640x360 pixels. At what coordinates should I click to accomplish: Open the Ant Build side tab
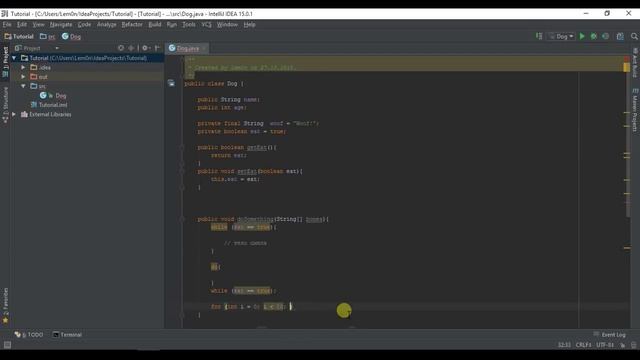click(635, 62)
